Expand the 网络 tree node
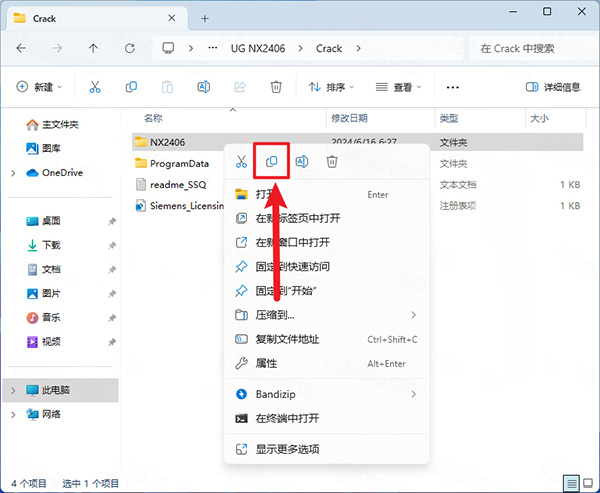This screenshot has height=493, width=600. [13, 415]
